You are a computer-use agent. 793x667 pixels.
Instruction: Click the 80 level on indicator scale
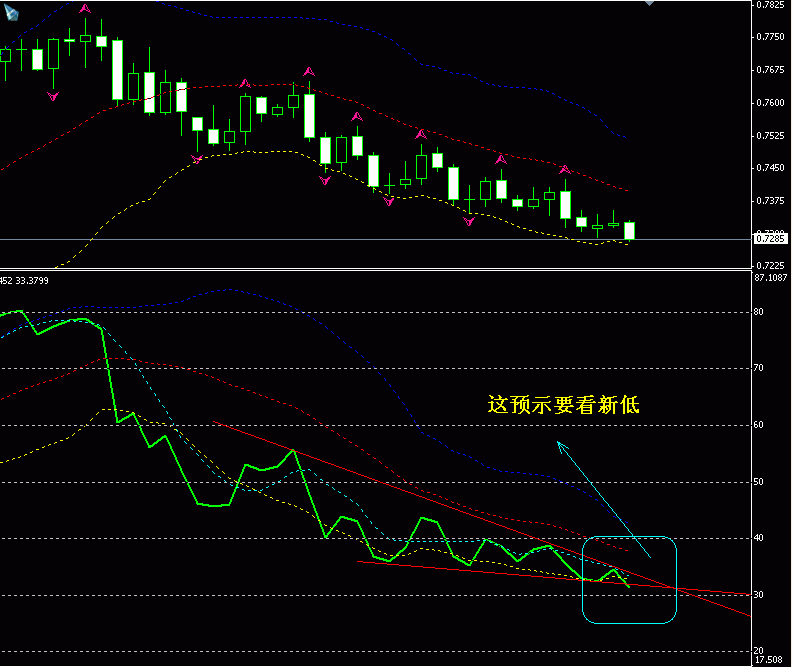759,312
